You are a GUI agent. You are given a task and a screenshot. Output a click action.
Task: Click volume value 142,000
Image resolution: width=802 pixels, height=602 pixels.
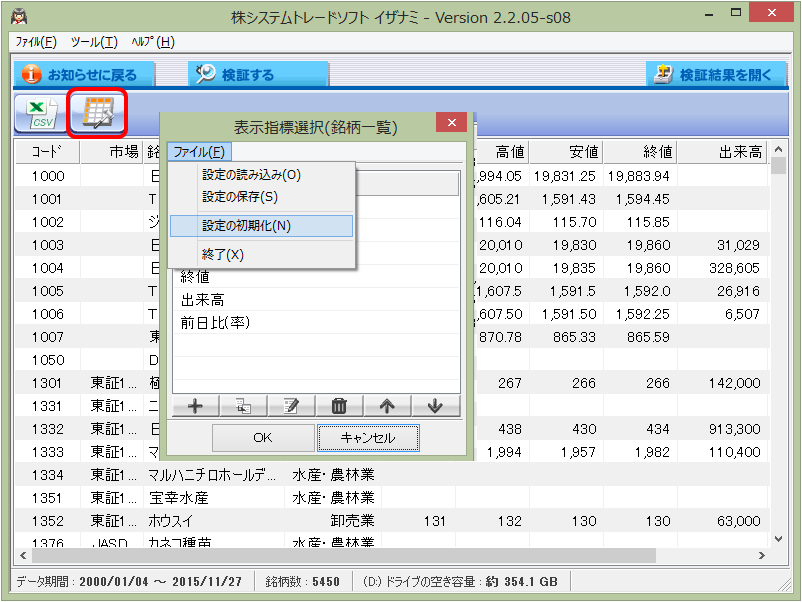734,383
